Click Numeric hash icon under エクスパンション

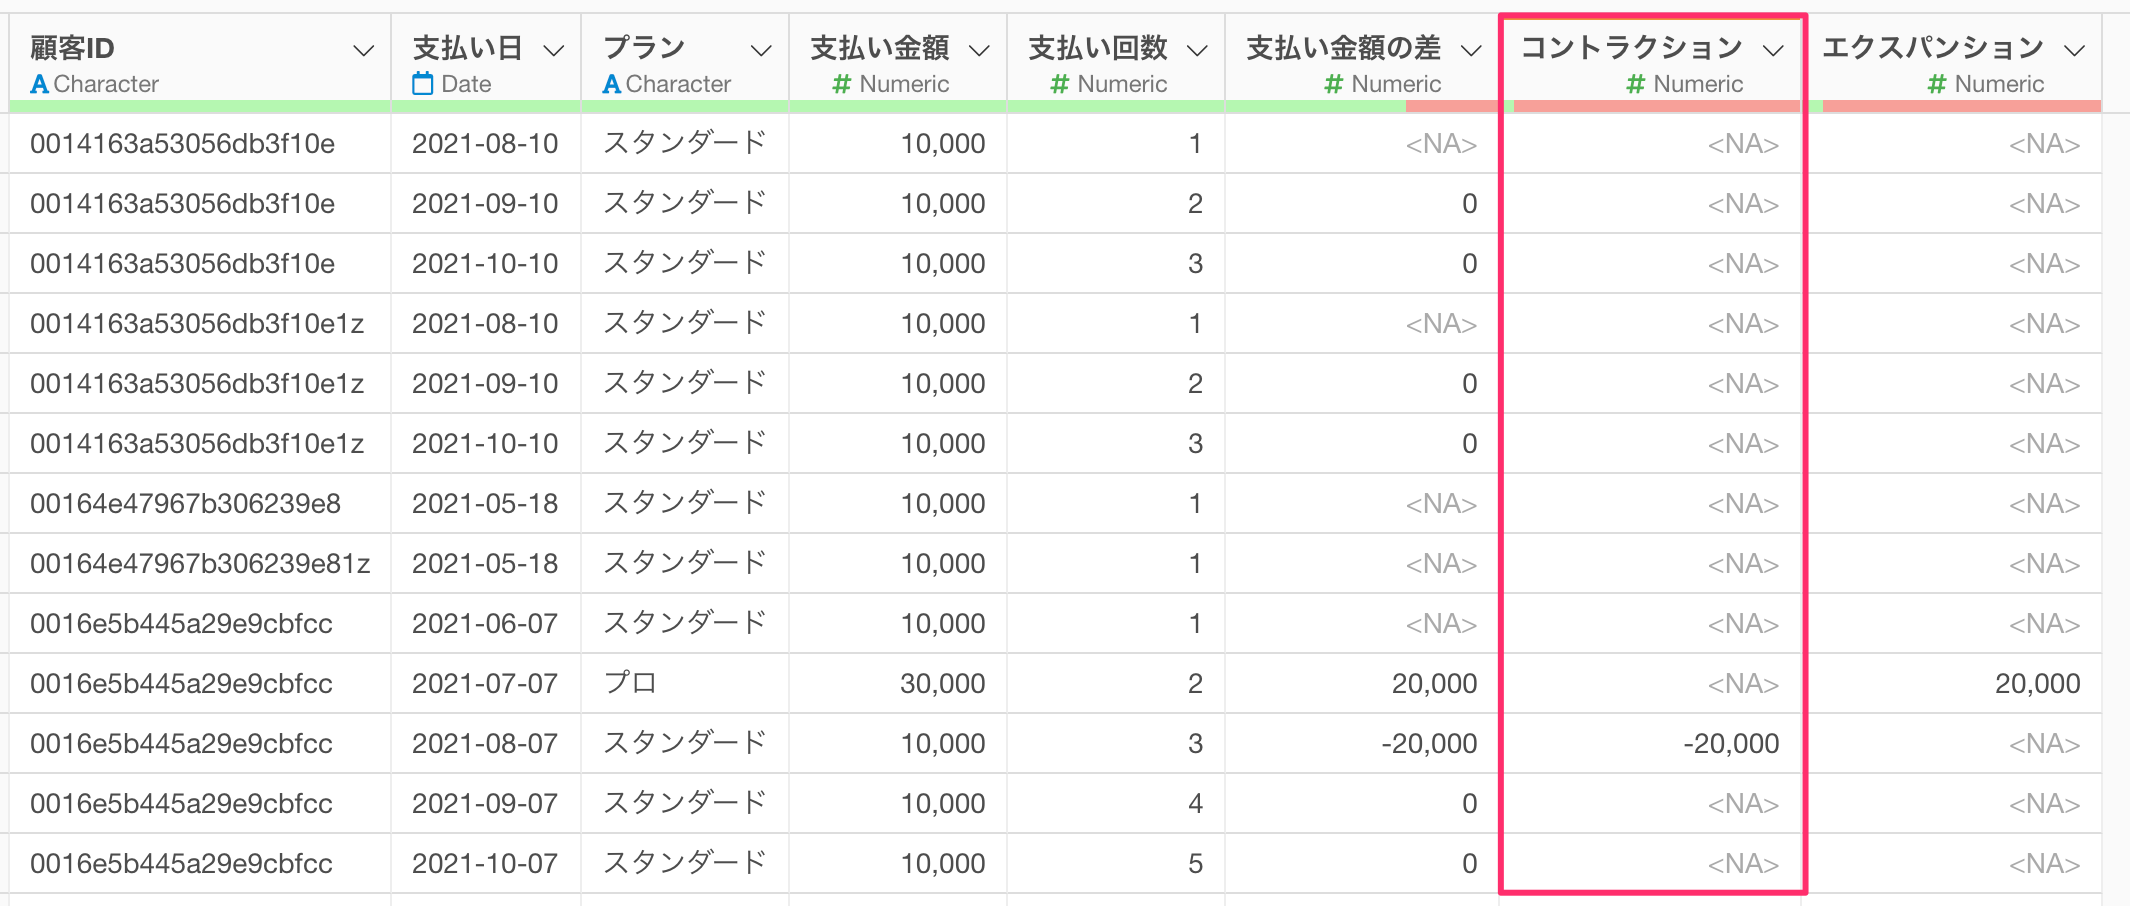pyautogui.click(x=1937, y=84)
